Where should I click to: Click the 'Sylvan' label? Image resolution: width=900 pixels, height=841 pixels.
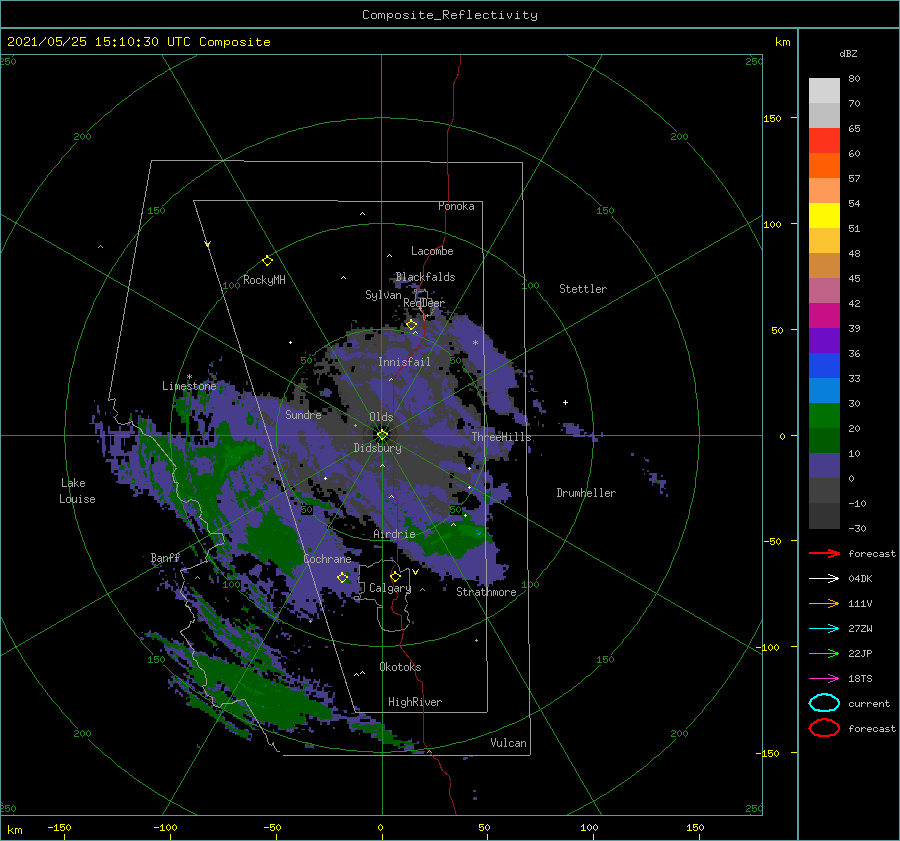pyautogui.click(x=383, y=295)
